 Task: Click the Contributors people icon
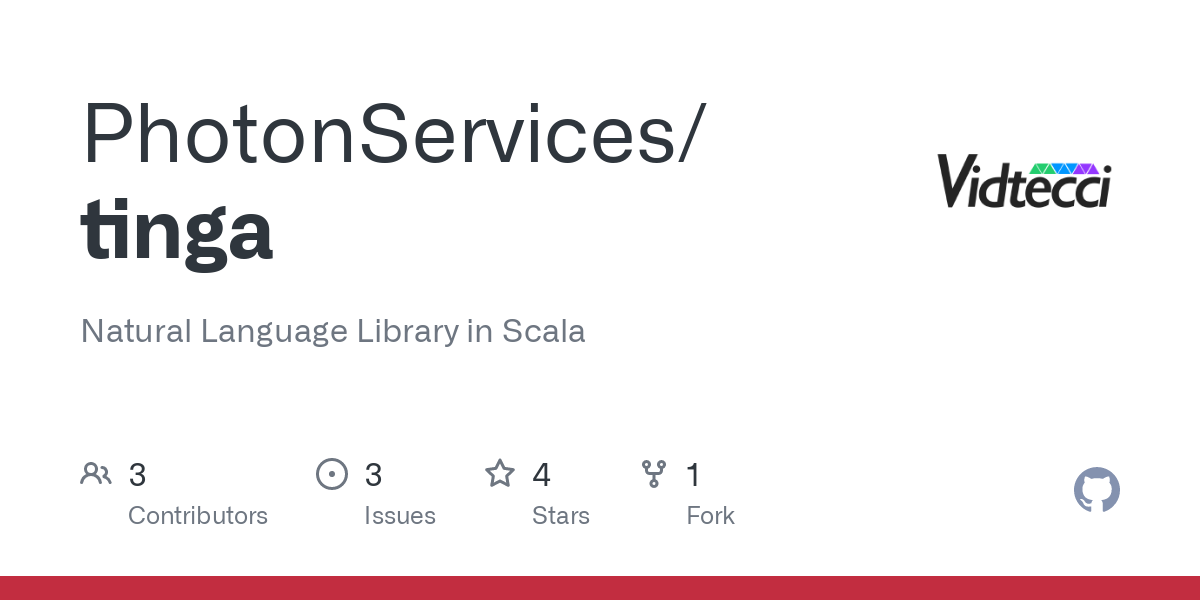point(96,474)
